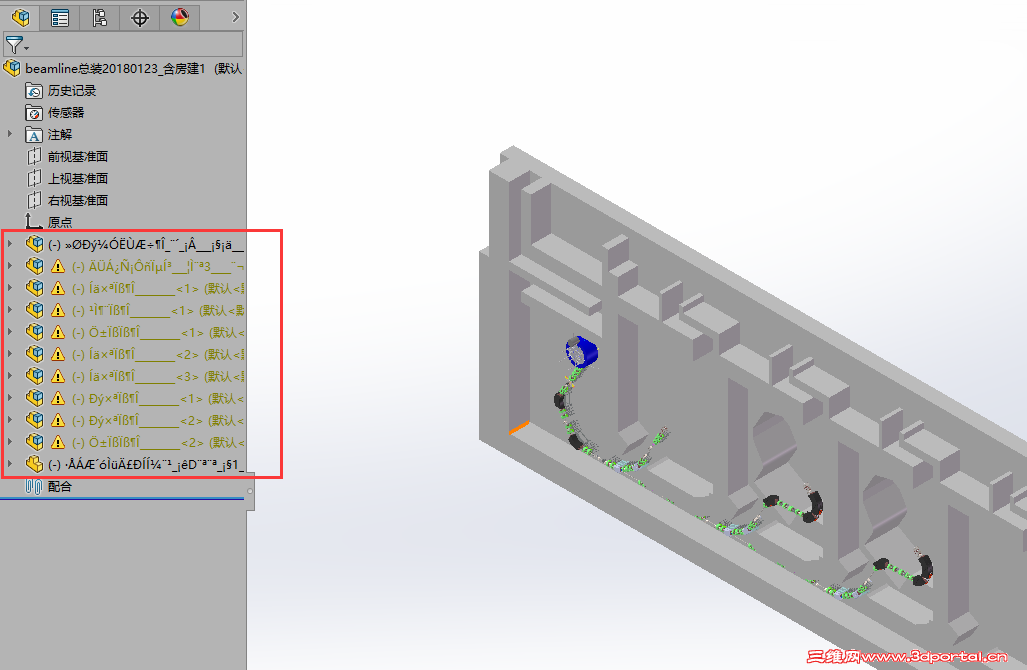
Task: Select the 配合 mates folder label
Action: pos(60,487)
